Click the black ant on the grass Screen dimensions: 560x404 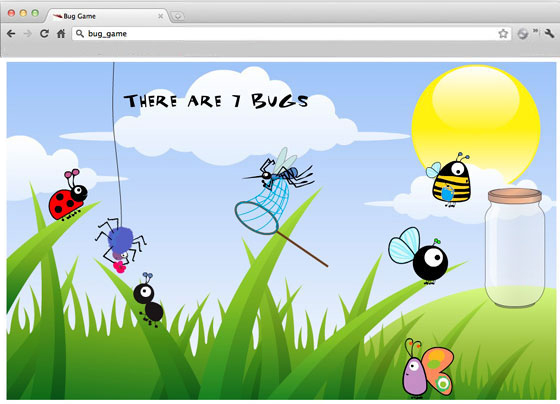[x=148, y=300]
